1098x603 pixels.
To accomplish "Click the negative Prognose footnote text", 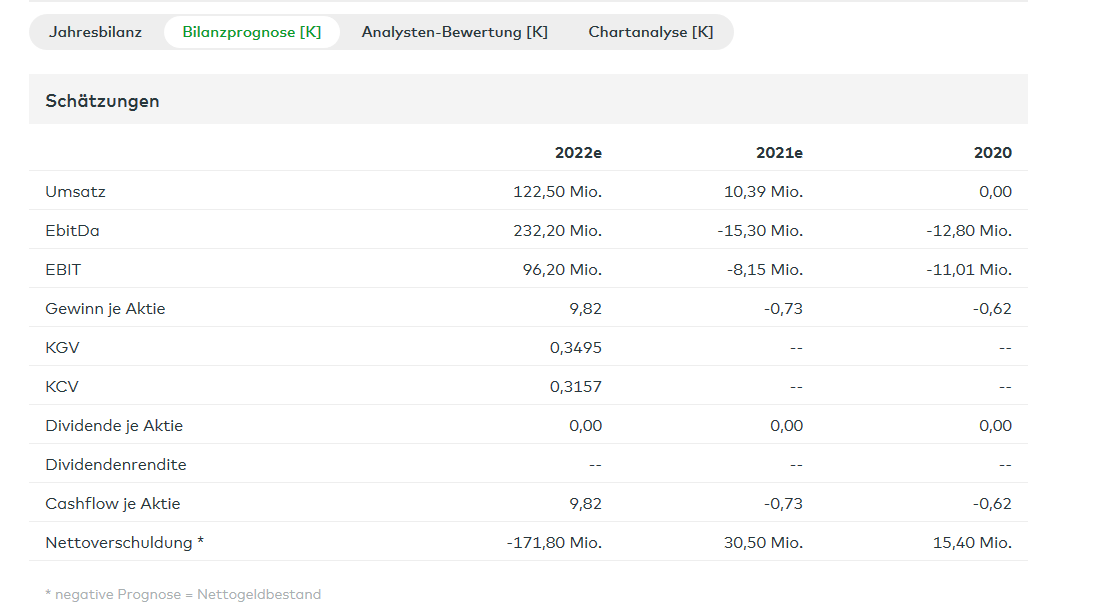I will pos(183,594).
